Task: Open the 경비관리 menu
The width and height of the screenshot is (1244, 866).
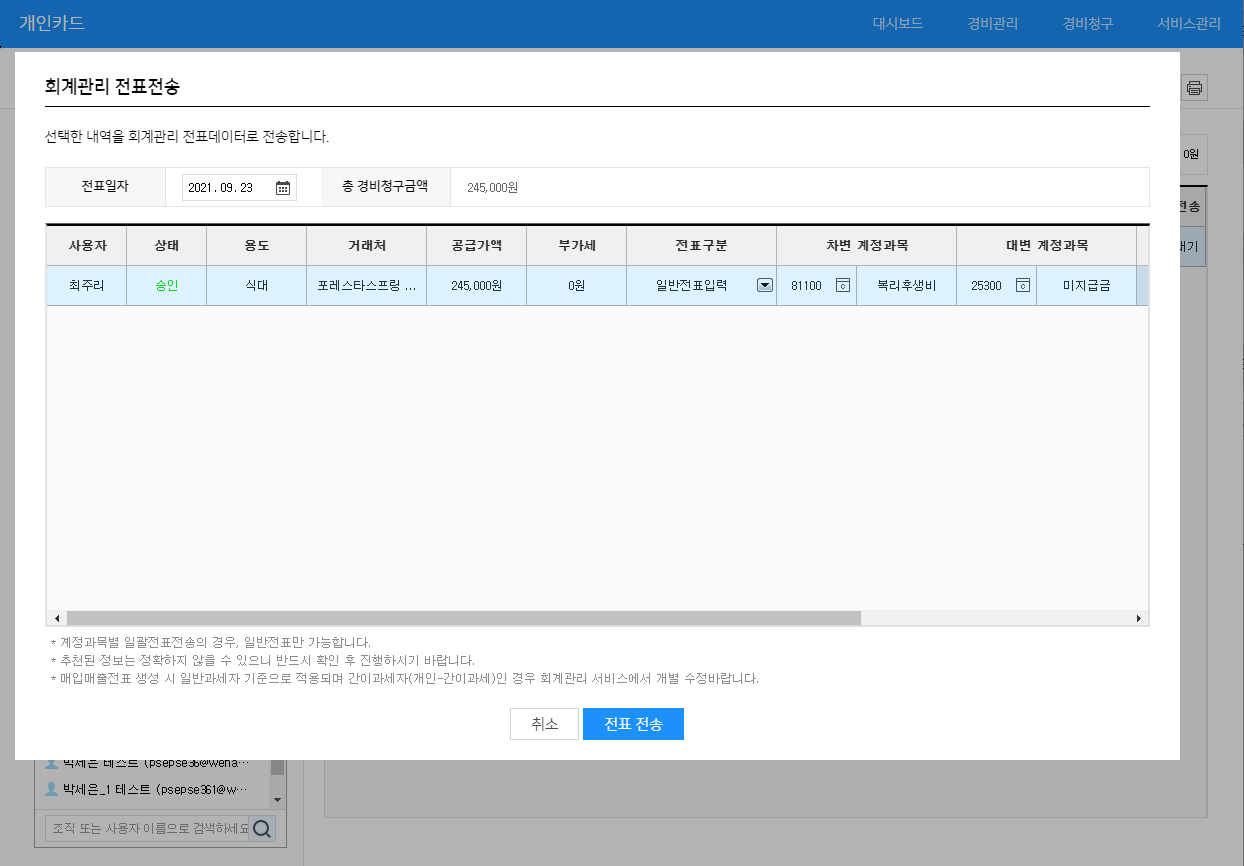Action: 992,23
